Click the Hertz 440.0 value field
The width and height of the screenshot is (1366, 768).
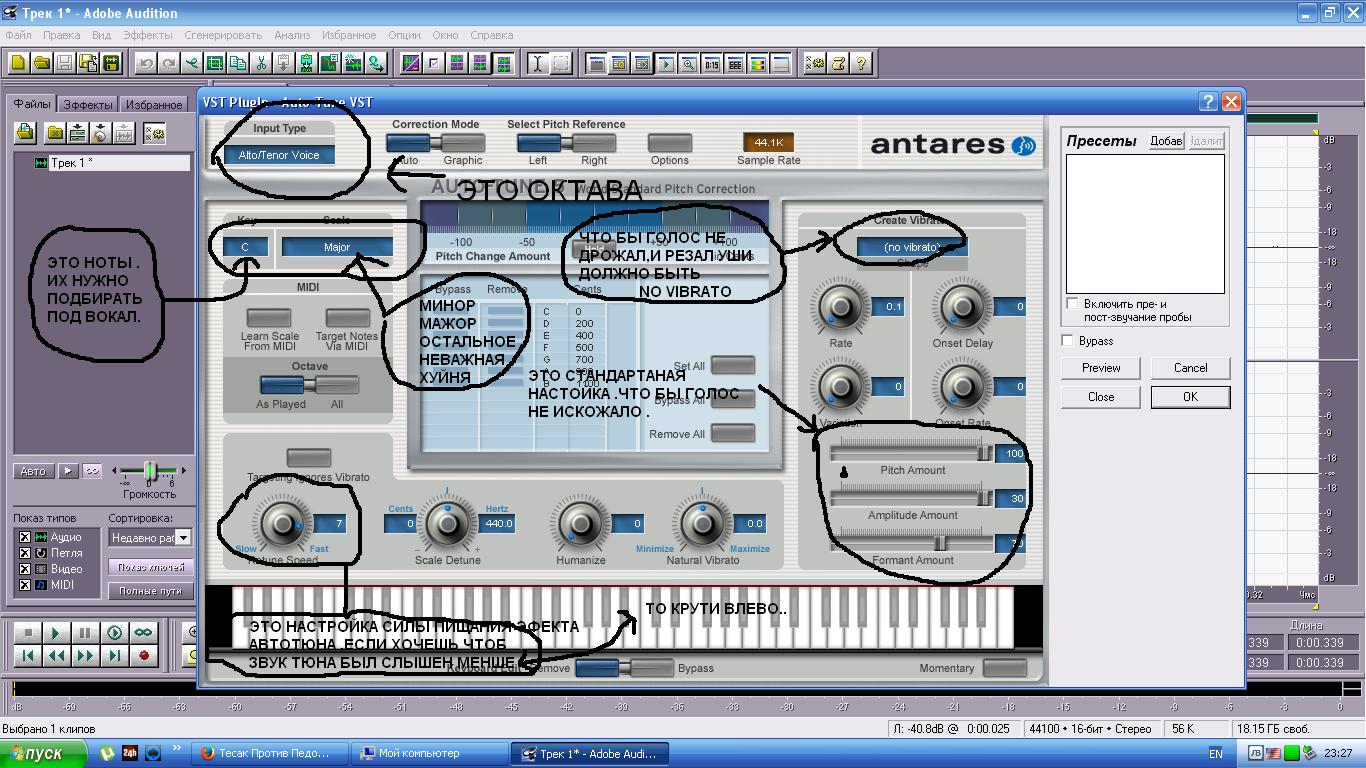point(497,523)
